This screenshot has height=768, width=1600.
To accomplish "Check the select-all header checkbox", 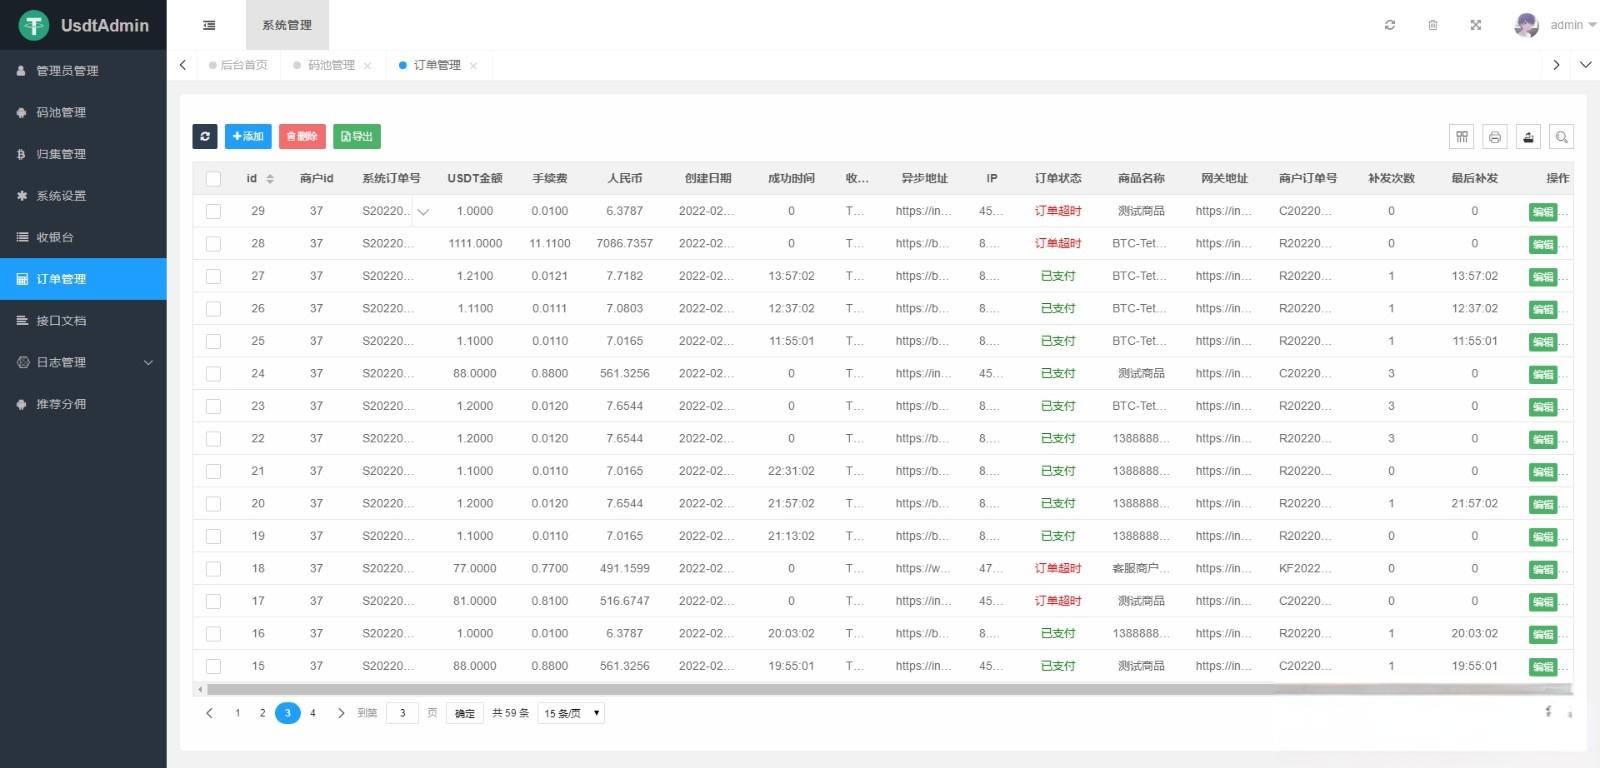I will [213, 179].
